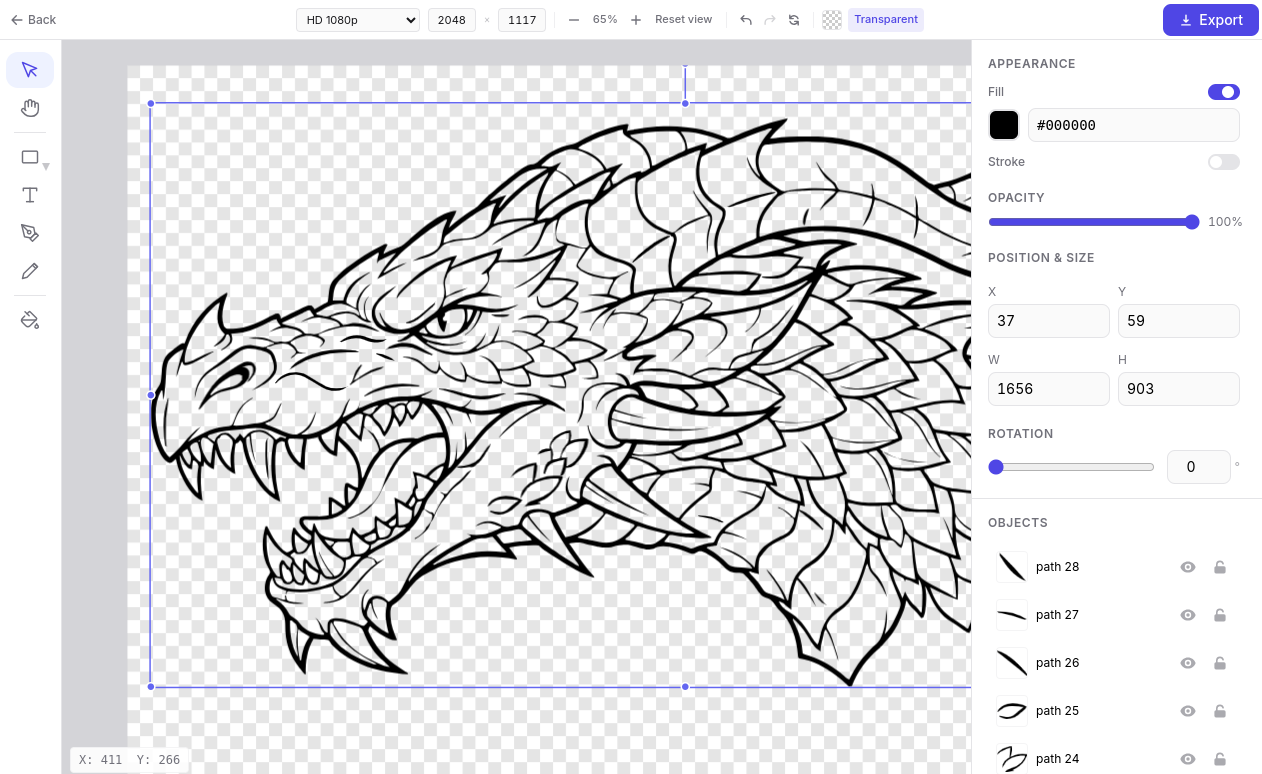Viewport: 1262px width, 774px height.
Task: Lock path 25 in Objects panel
Action: 1220,711
